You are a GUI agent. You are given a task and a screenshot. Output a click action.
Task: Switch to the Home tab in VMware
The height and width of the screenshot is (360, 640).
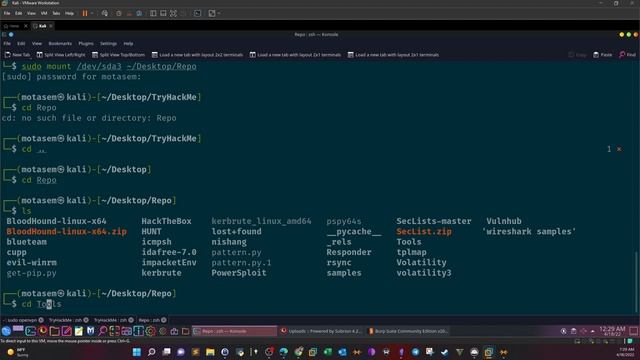[14, 26]
